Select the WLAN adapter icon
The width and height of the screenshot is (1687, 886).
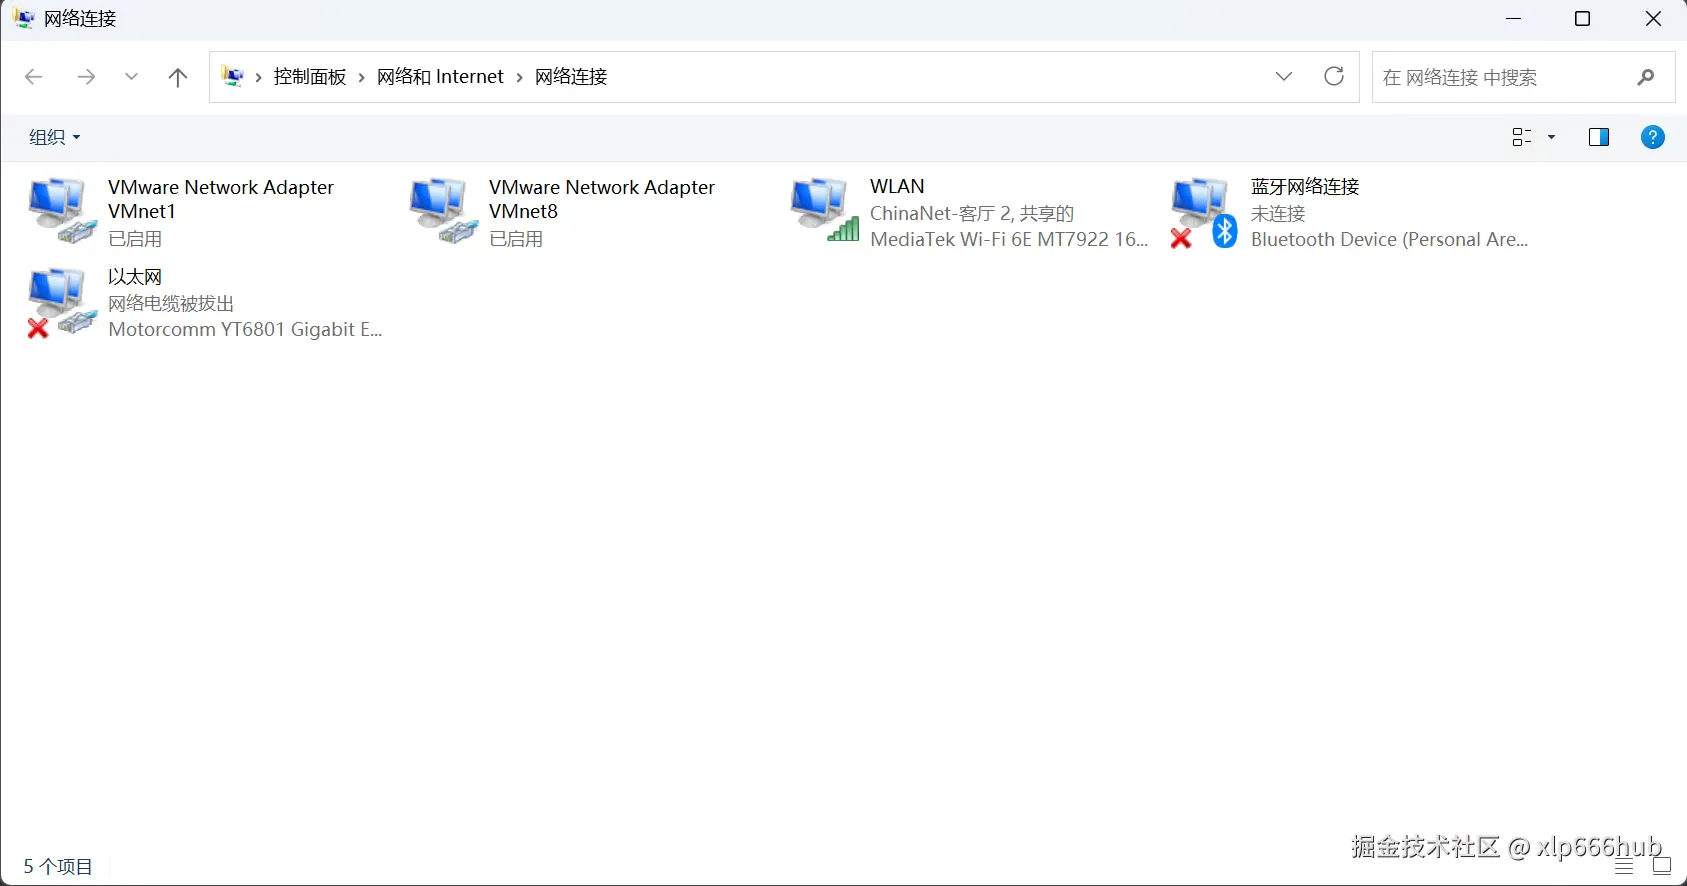click(824, 210)
